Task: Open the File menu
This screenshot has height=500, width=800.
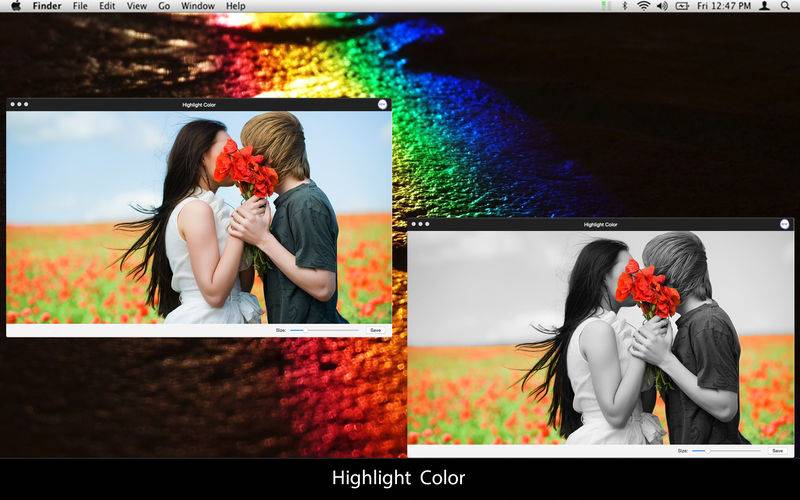Action: [x=80, y=6]
